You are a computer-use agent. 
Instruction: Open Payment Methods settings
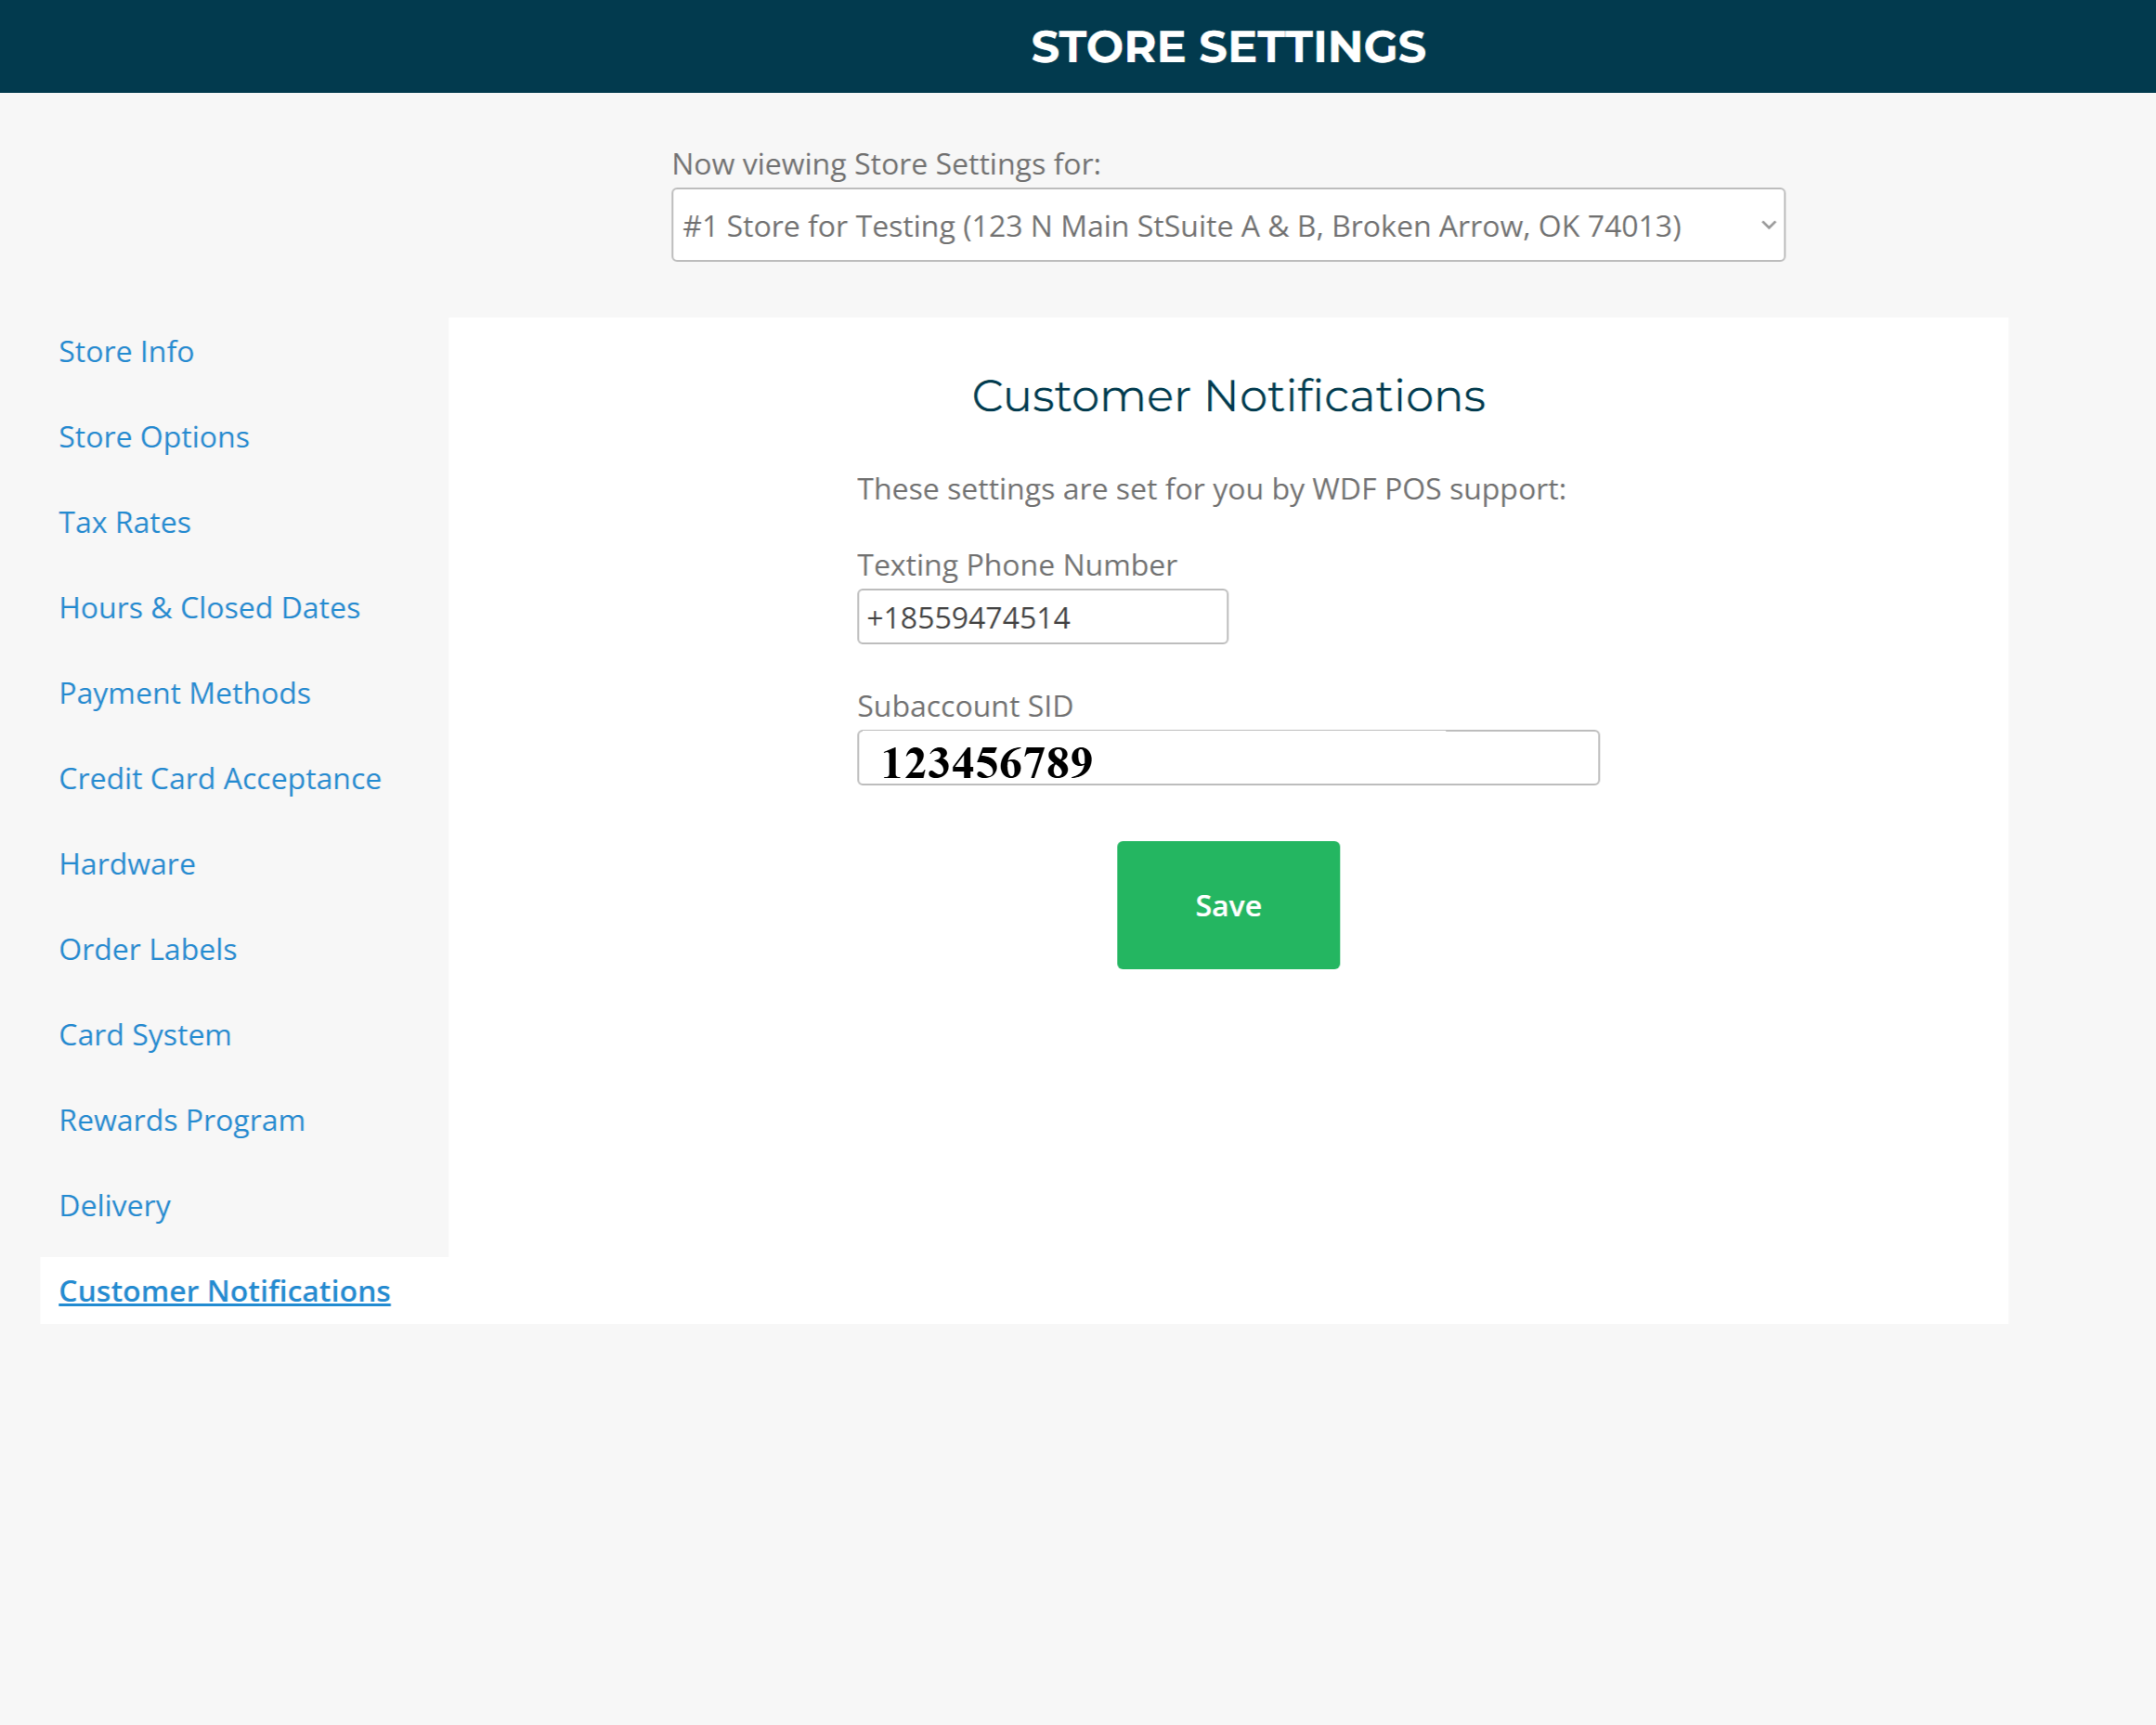185,693
